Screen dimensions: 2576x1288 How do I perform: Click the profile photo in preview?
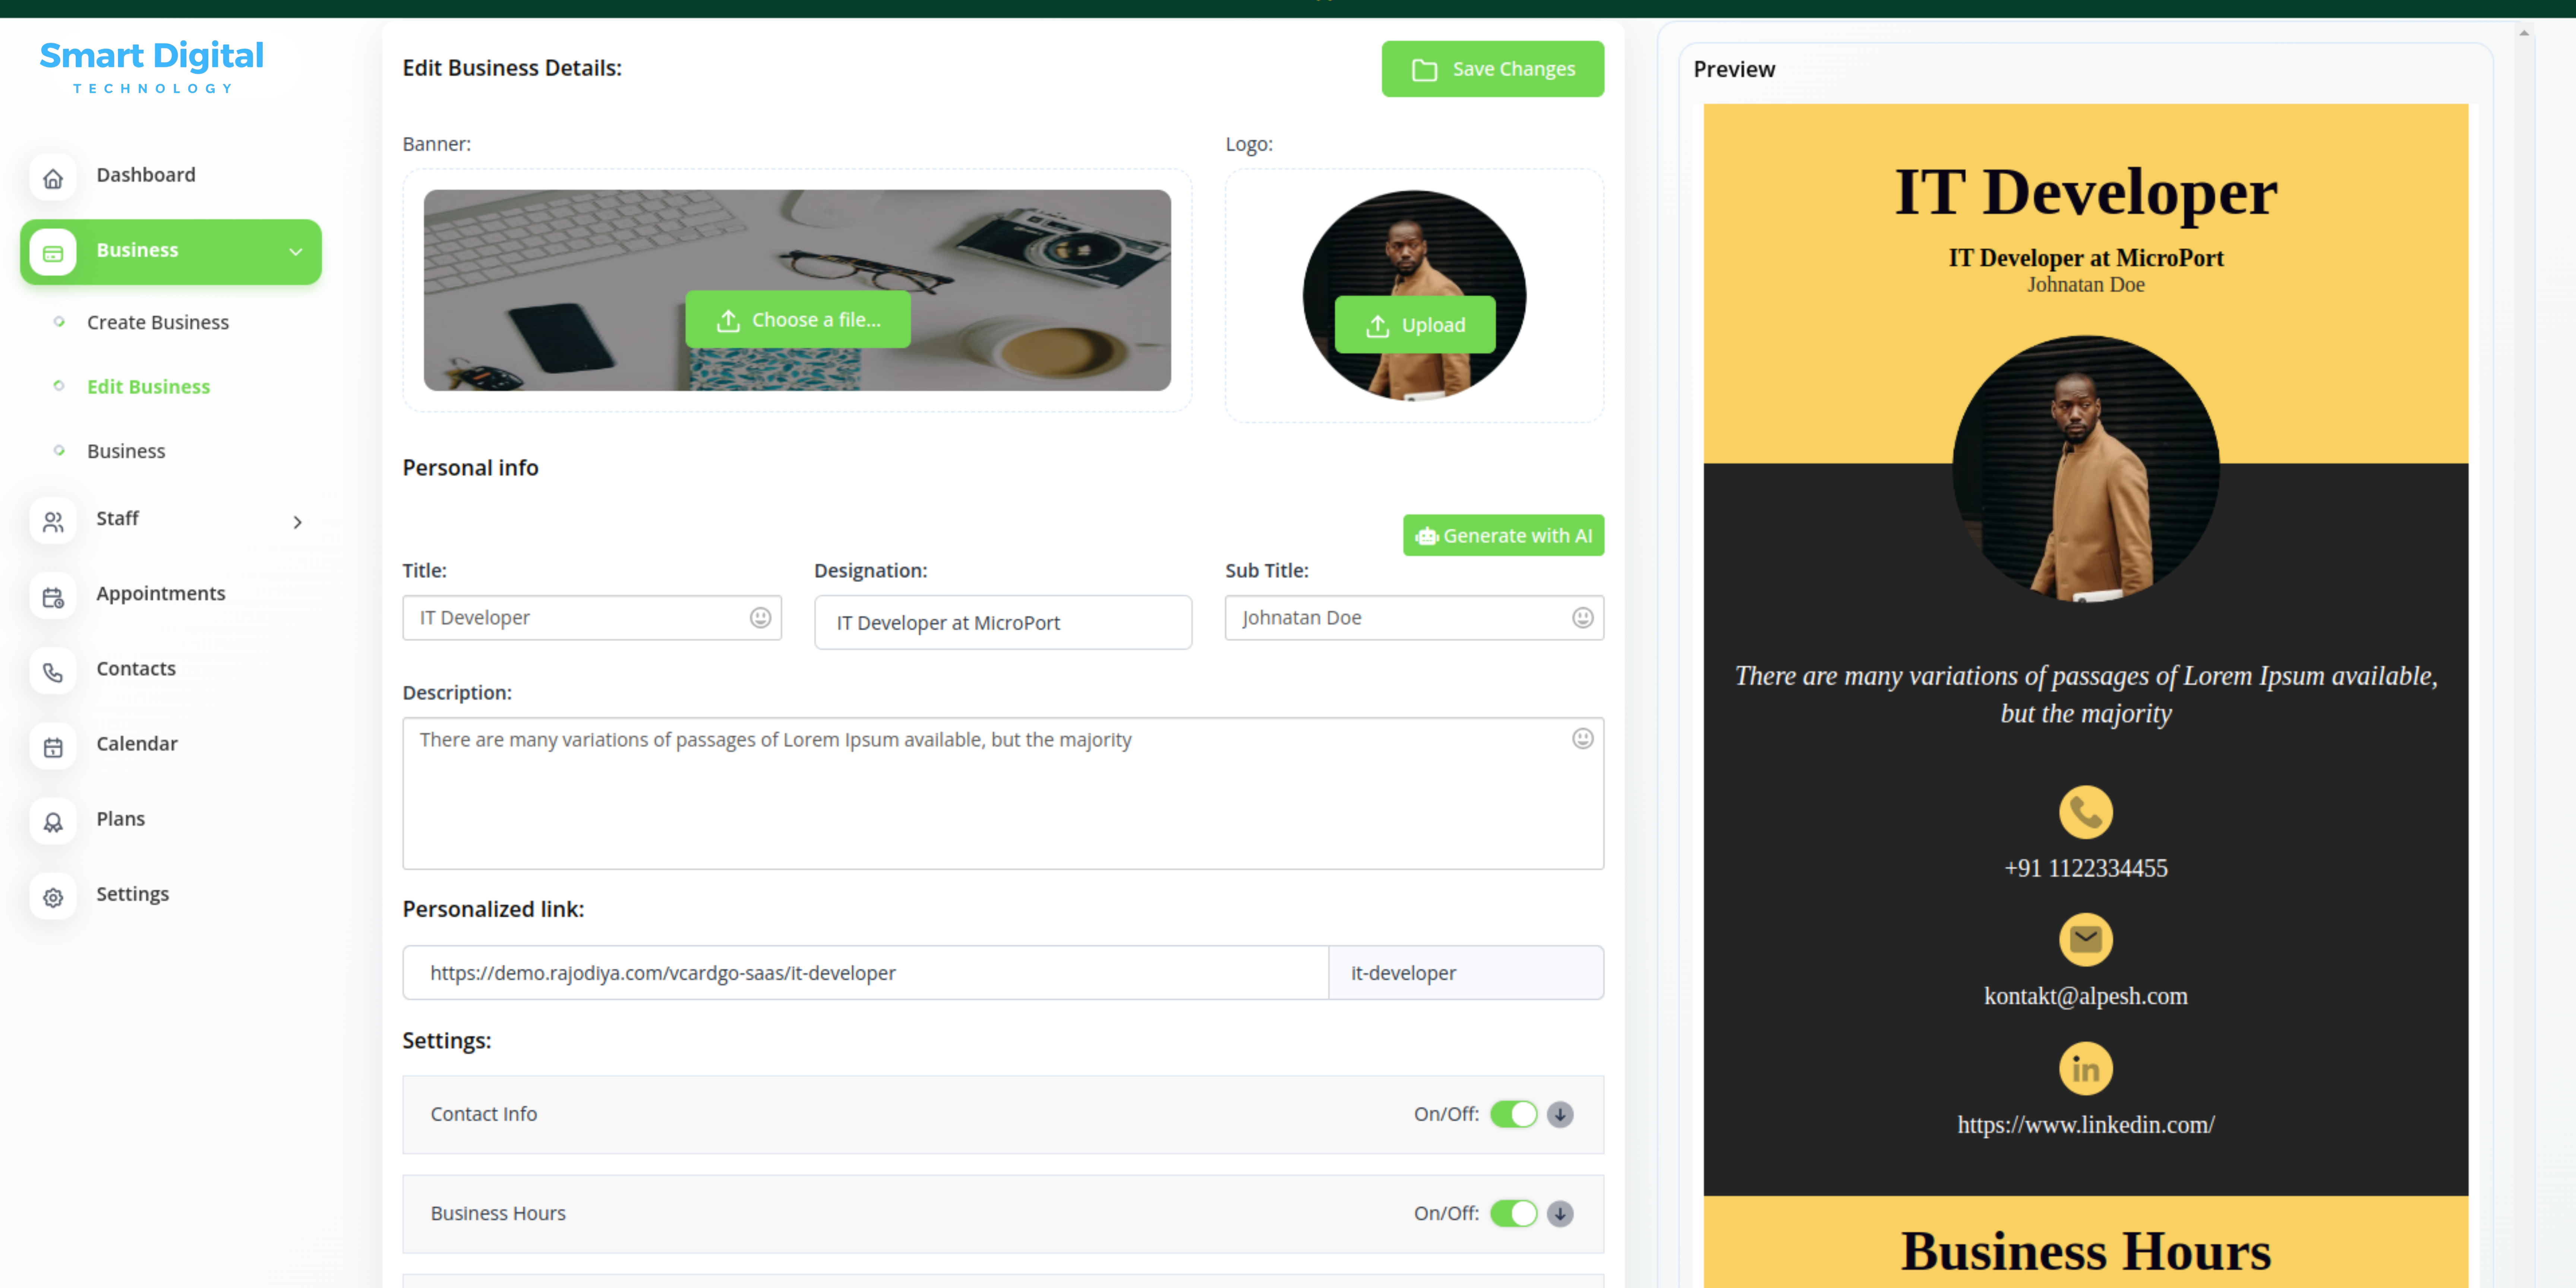[x=2085, y=469]
